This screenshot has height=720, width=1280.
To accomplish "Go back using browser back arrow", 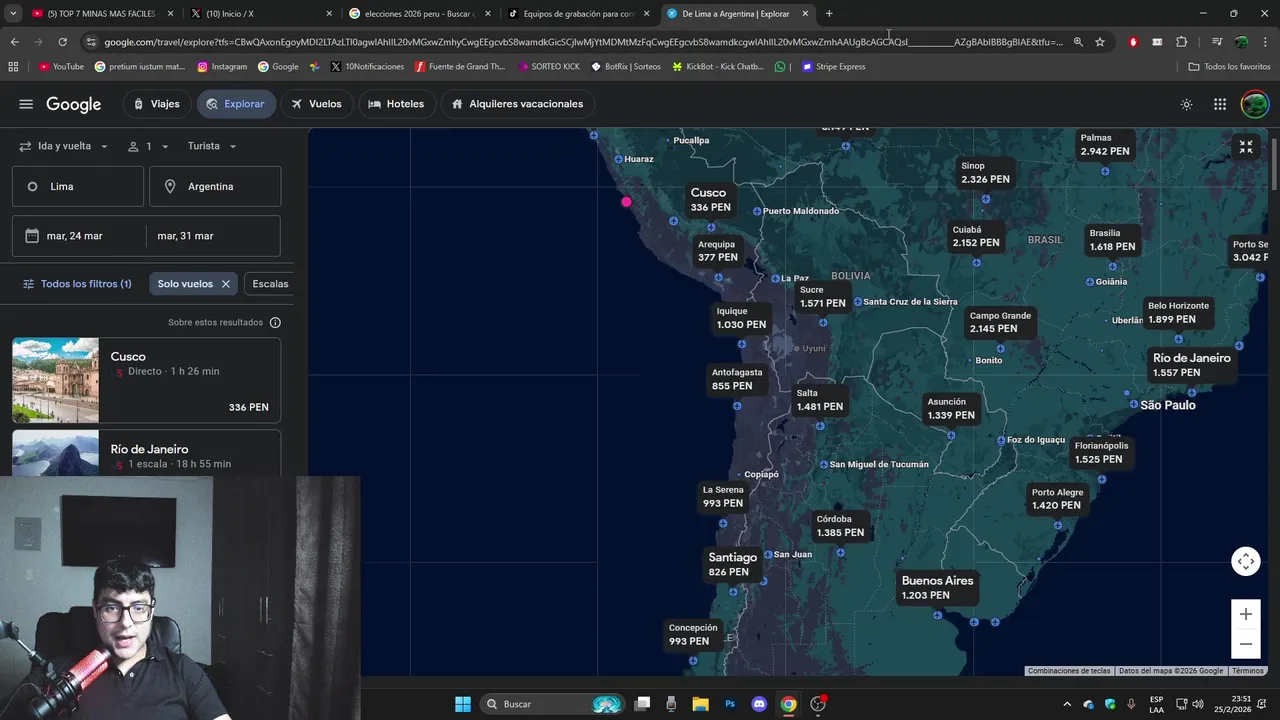I will [x=14, y=42].
